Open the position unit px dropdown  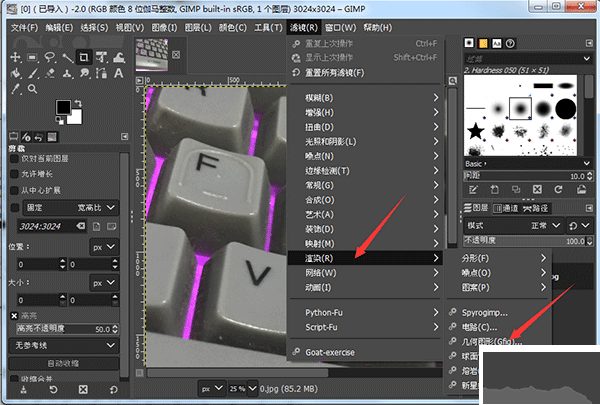coord(104,247)
